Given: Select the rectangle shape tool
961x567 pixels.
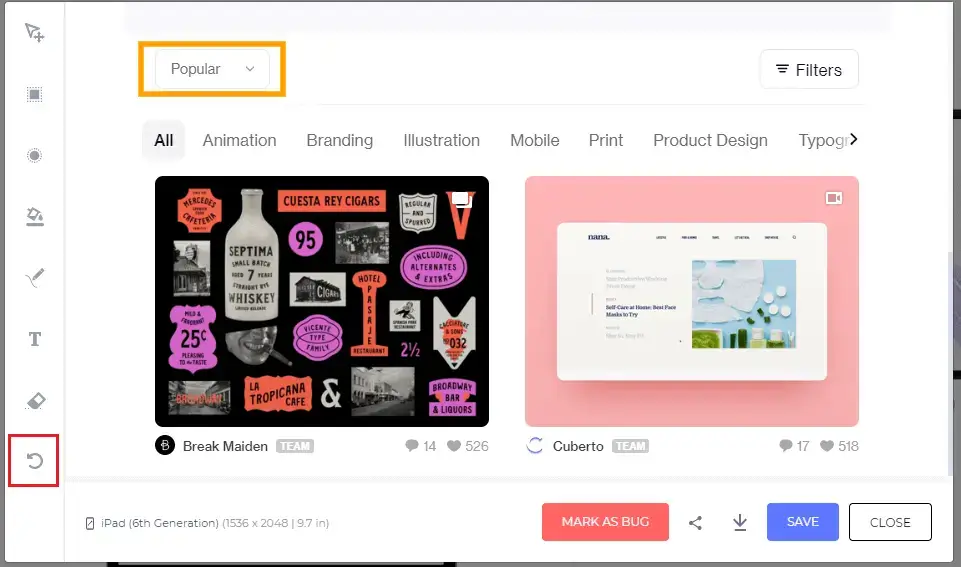Looking at the screenshot, I should tap(35, 95).
